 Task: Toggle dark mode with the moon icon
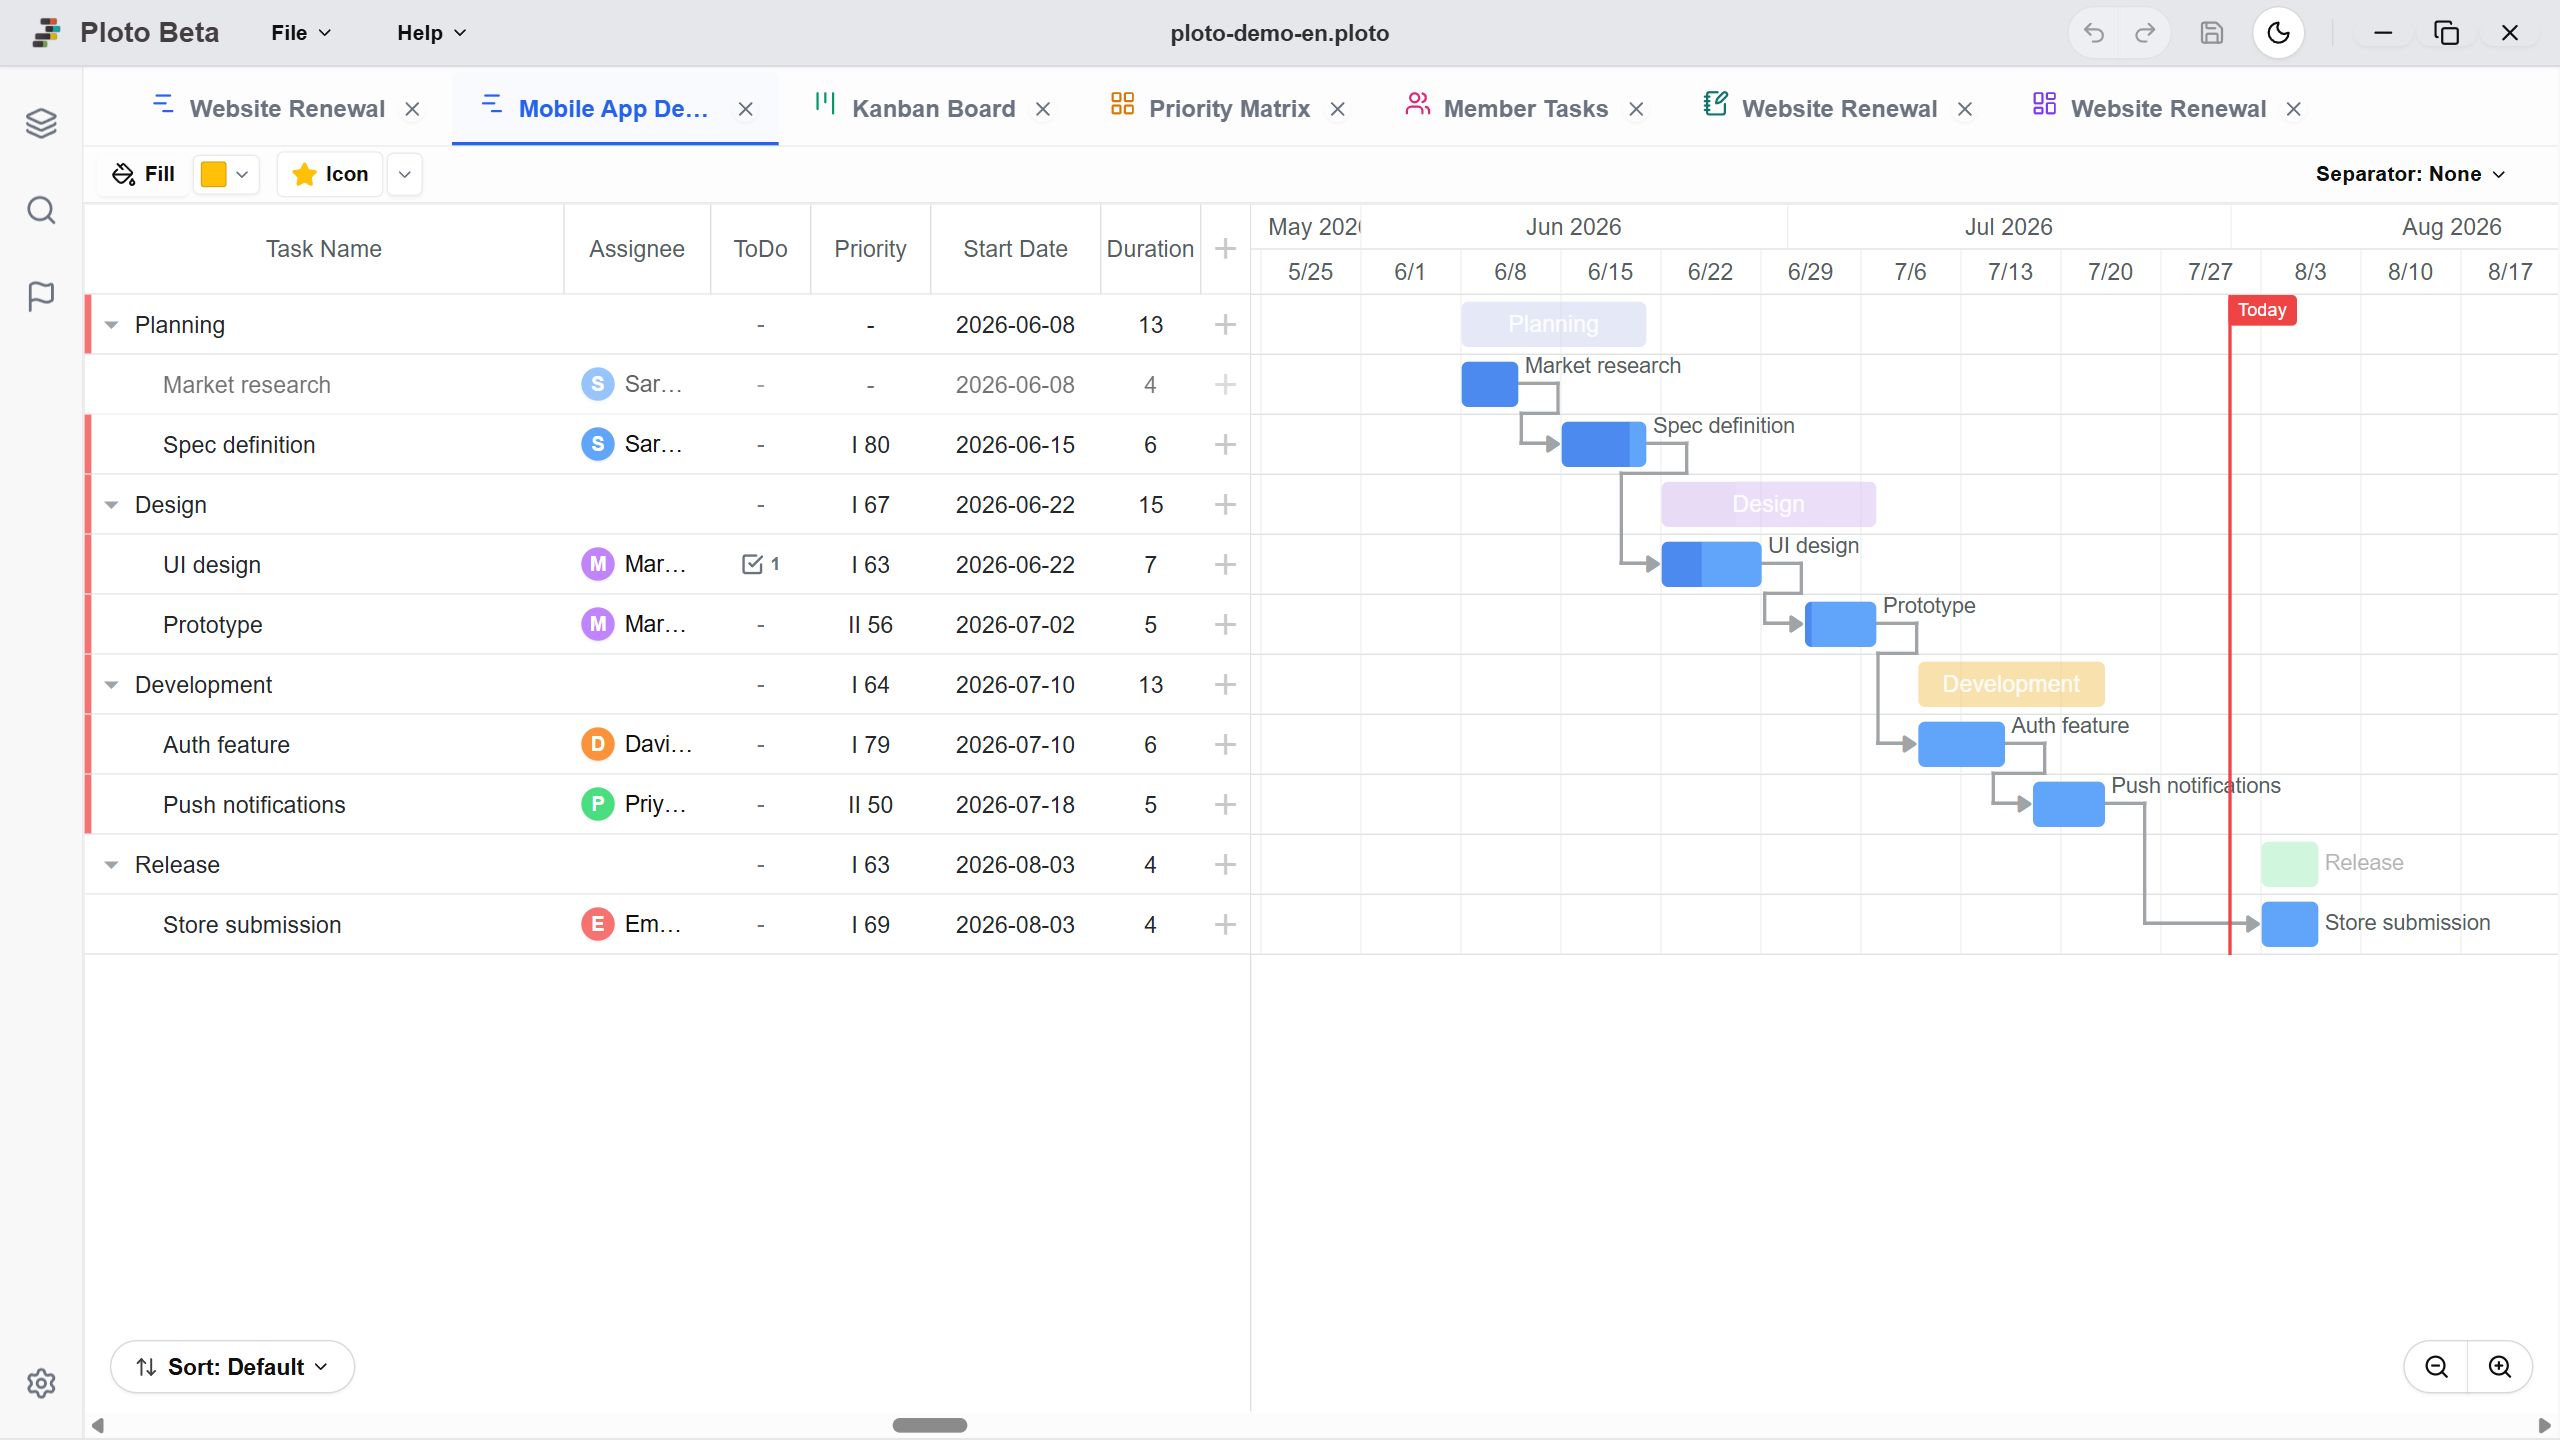point(2278,33)
